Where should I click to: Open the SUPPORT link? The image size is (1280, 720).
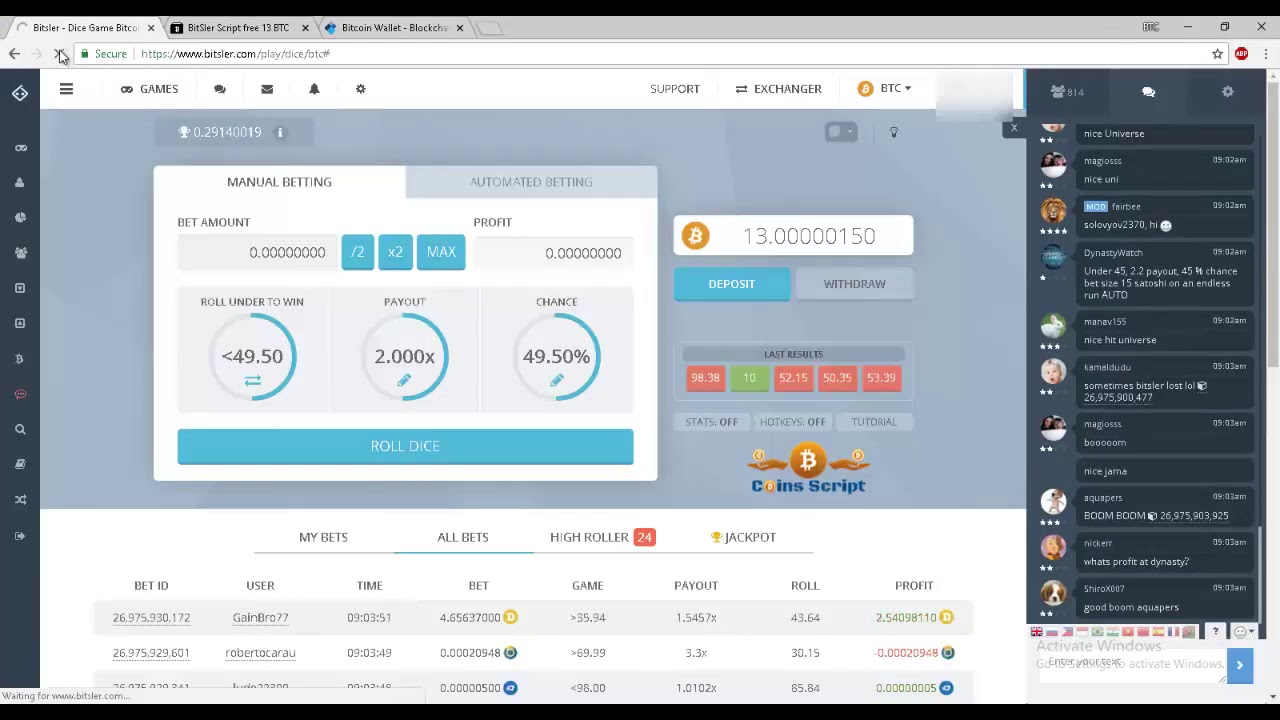[675, 89]
